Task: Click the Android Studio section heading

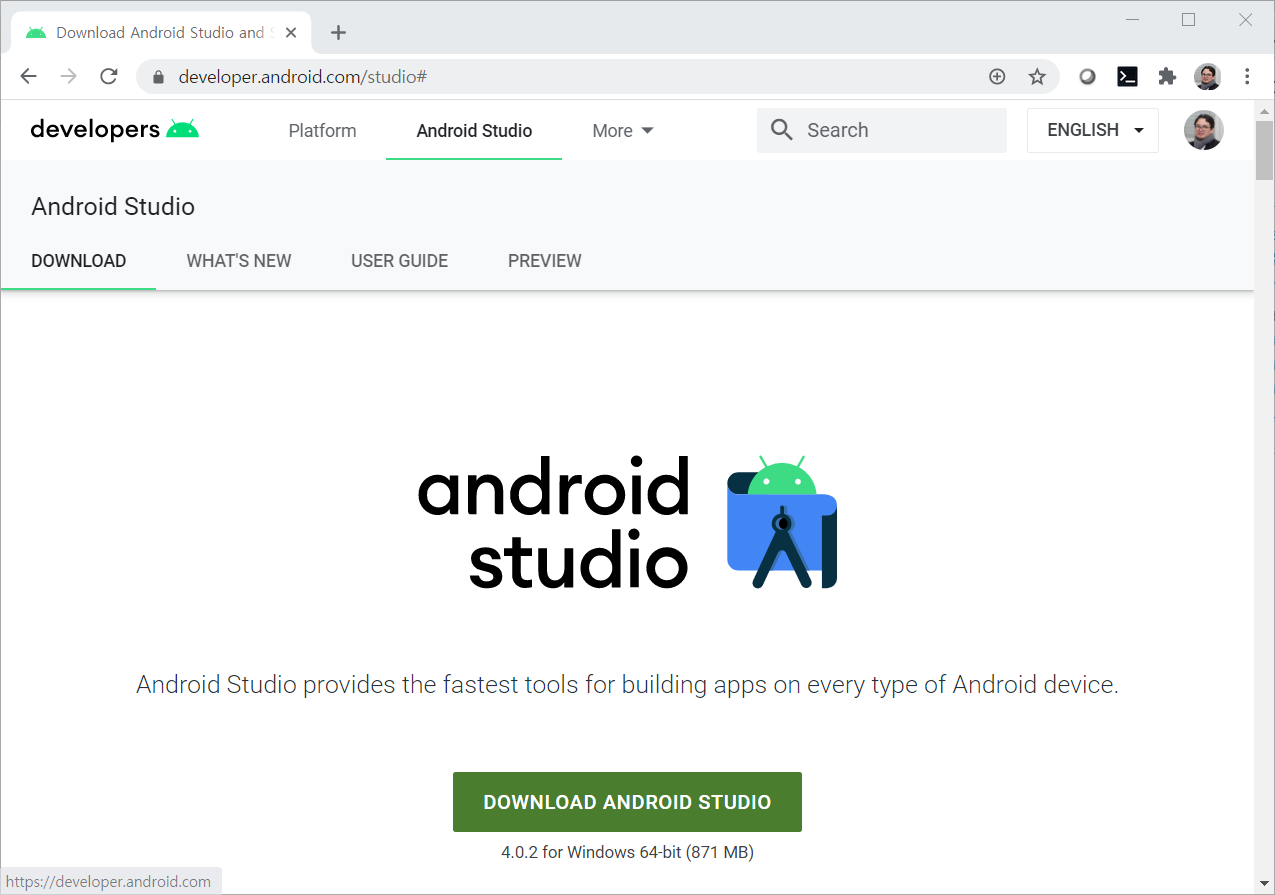Action: 113,207
